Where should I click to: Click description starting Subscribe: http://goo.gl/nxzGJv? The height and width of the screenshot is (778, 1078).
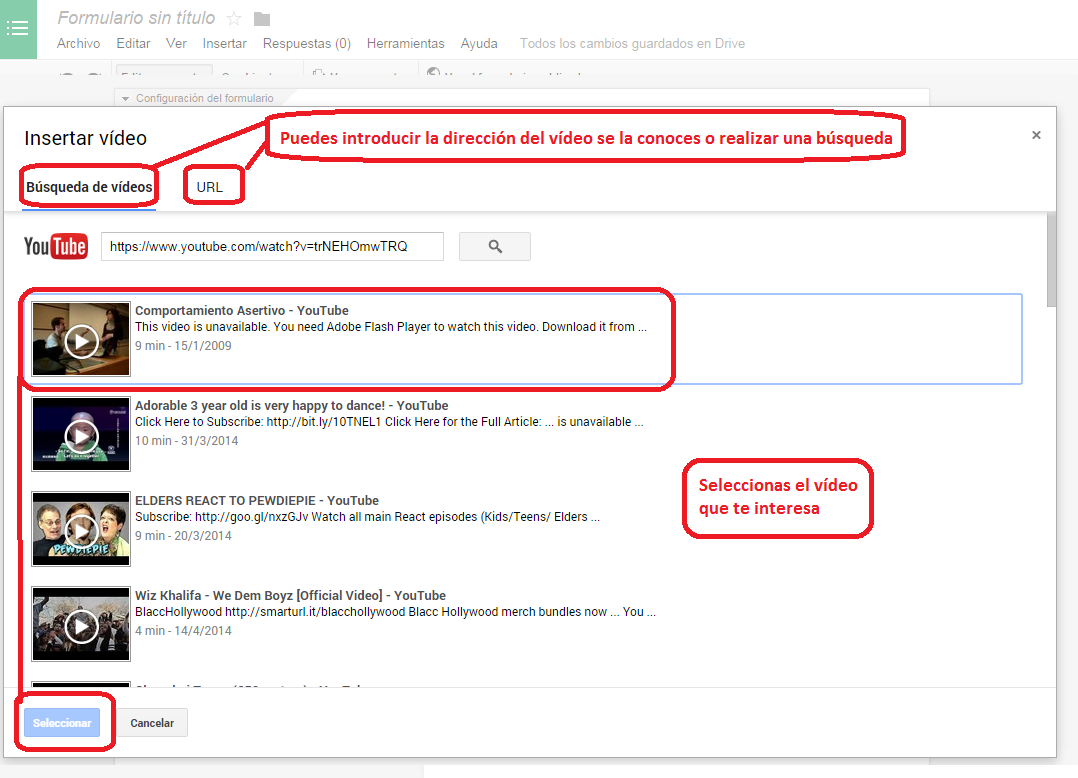pos(367,517)
